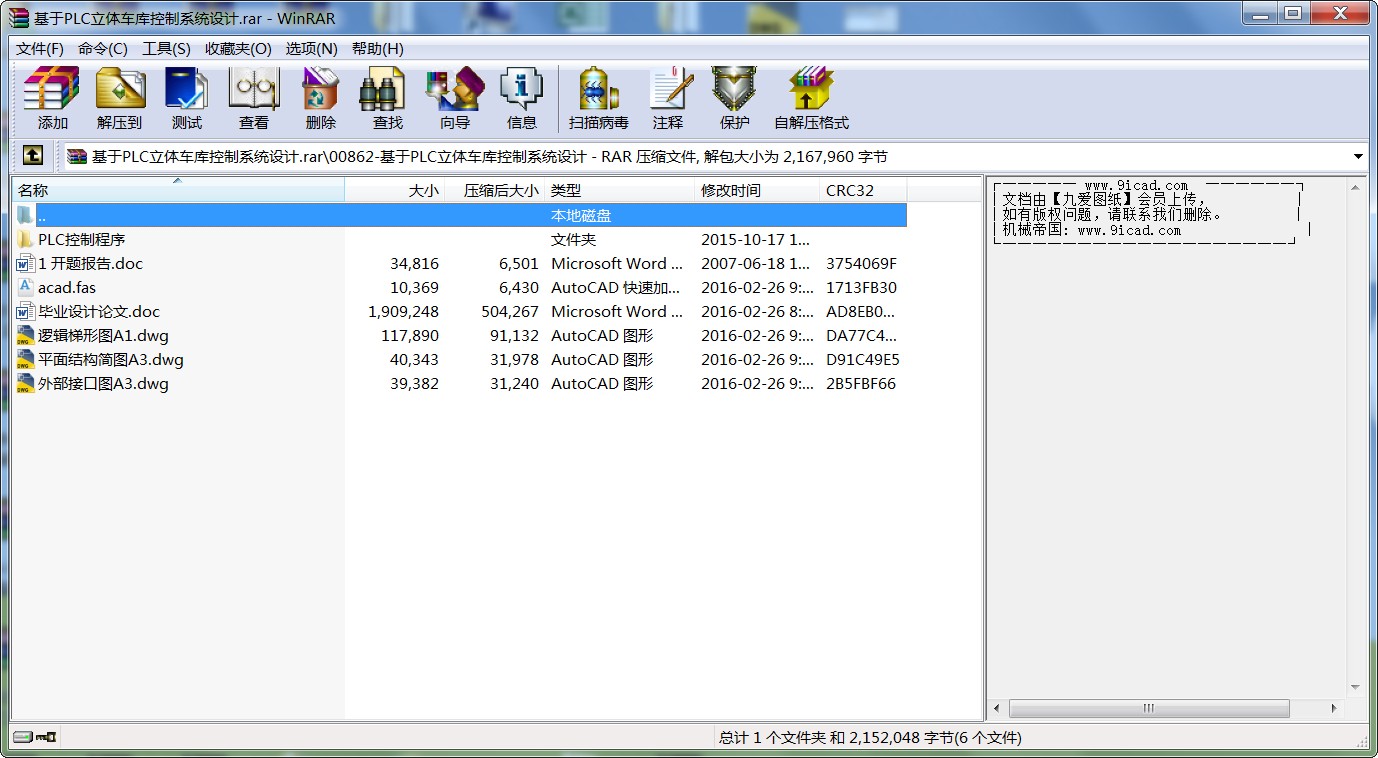Select the file 平面结构简图A3.dwg
Image resolution: width=1378 pixels, height=758 pixels.
click(x=111, y=359)
